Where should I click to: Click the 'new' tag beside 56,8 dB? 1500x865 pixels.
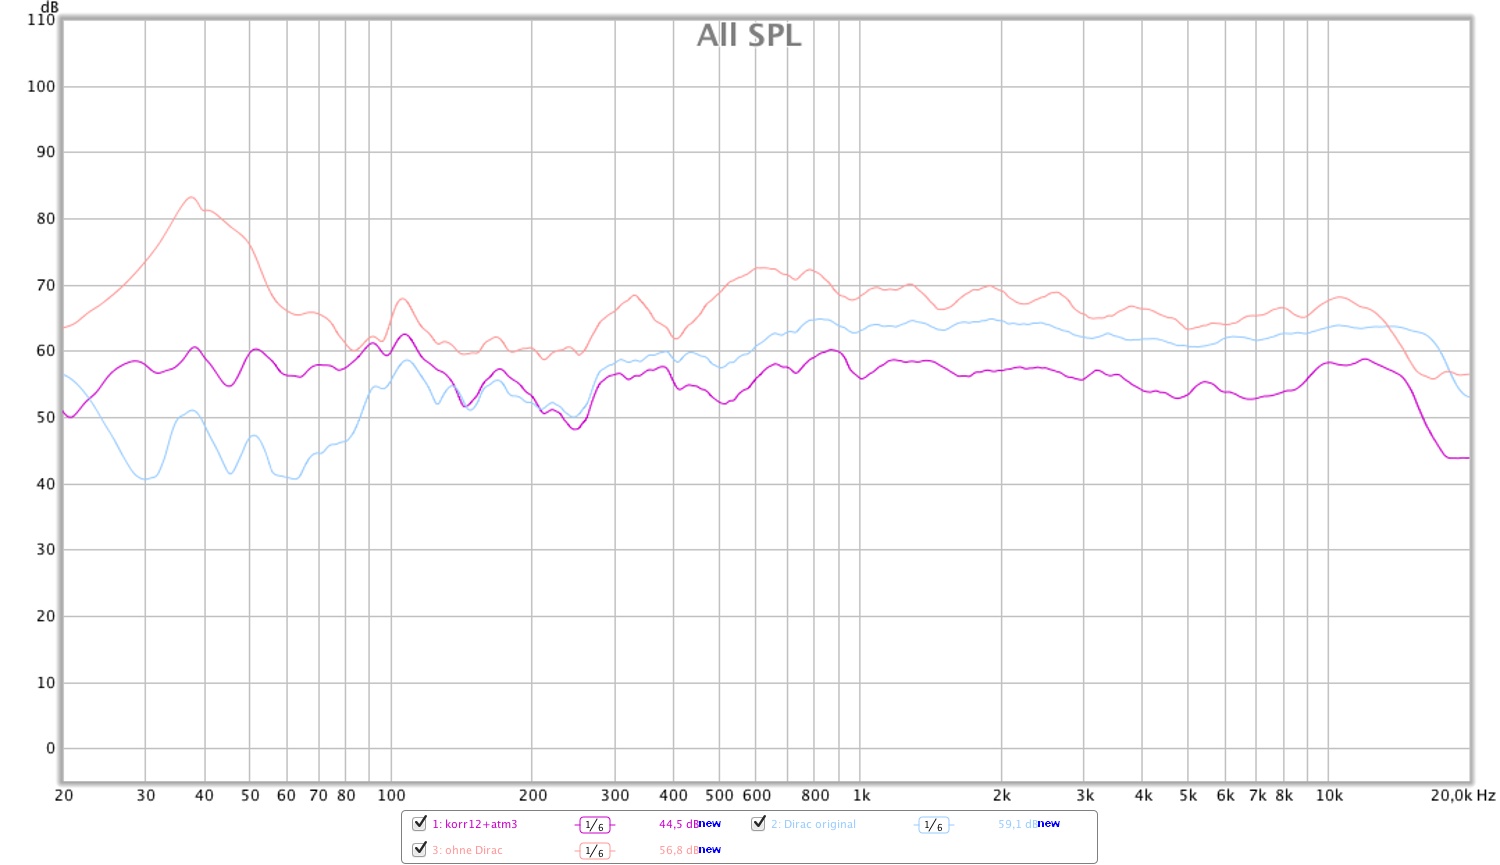tap(710, 850)
